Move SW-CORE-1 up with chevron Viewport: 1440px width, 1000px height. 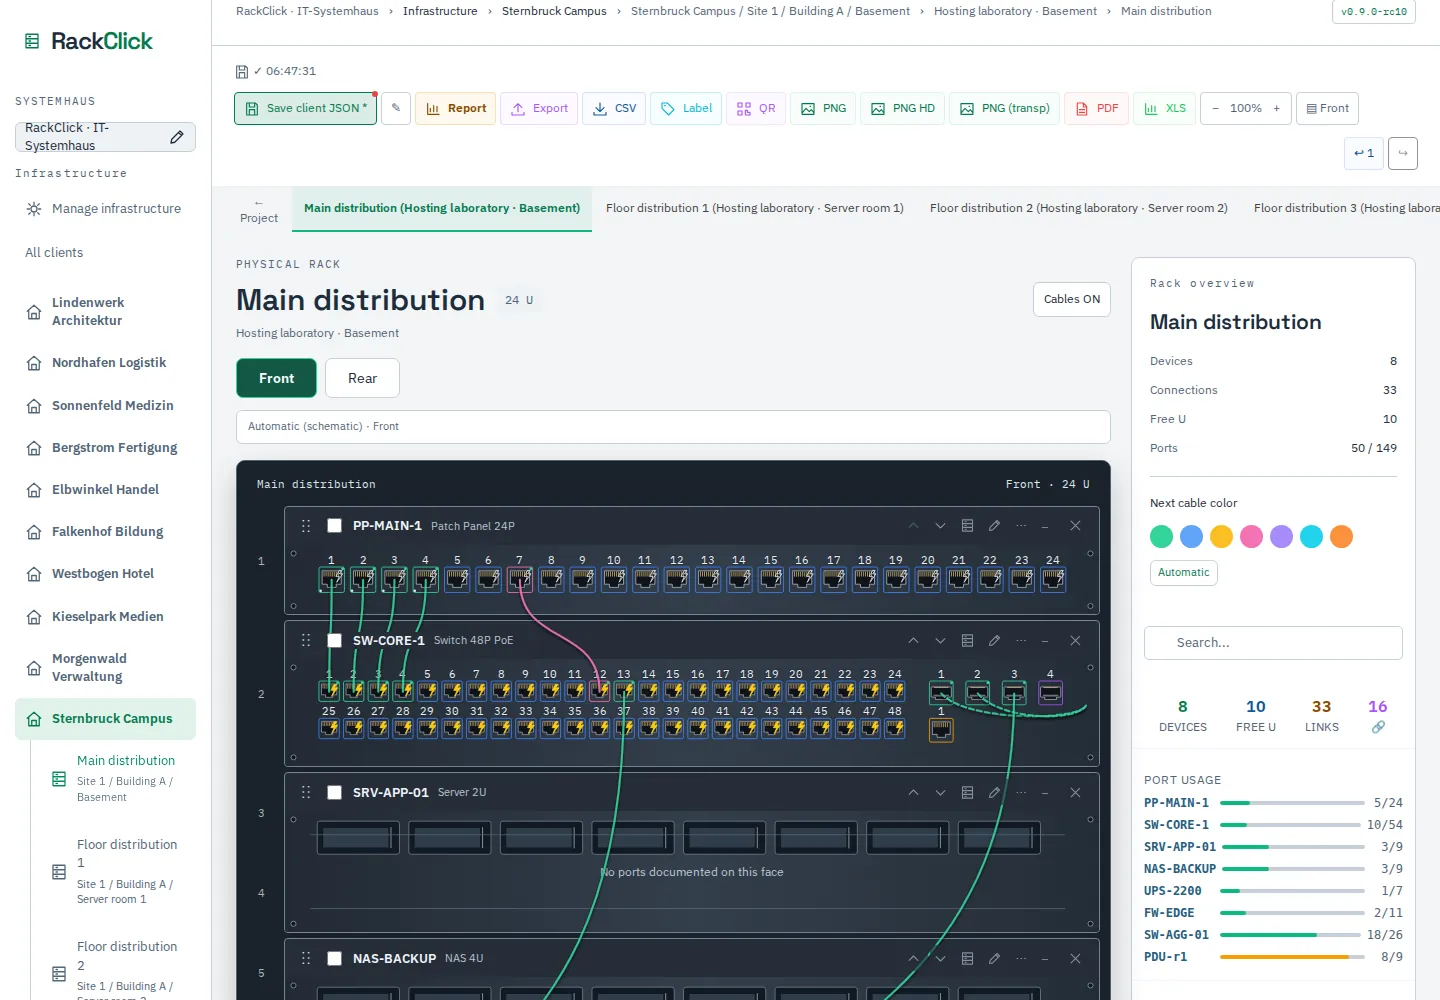[x=913, y=641]
